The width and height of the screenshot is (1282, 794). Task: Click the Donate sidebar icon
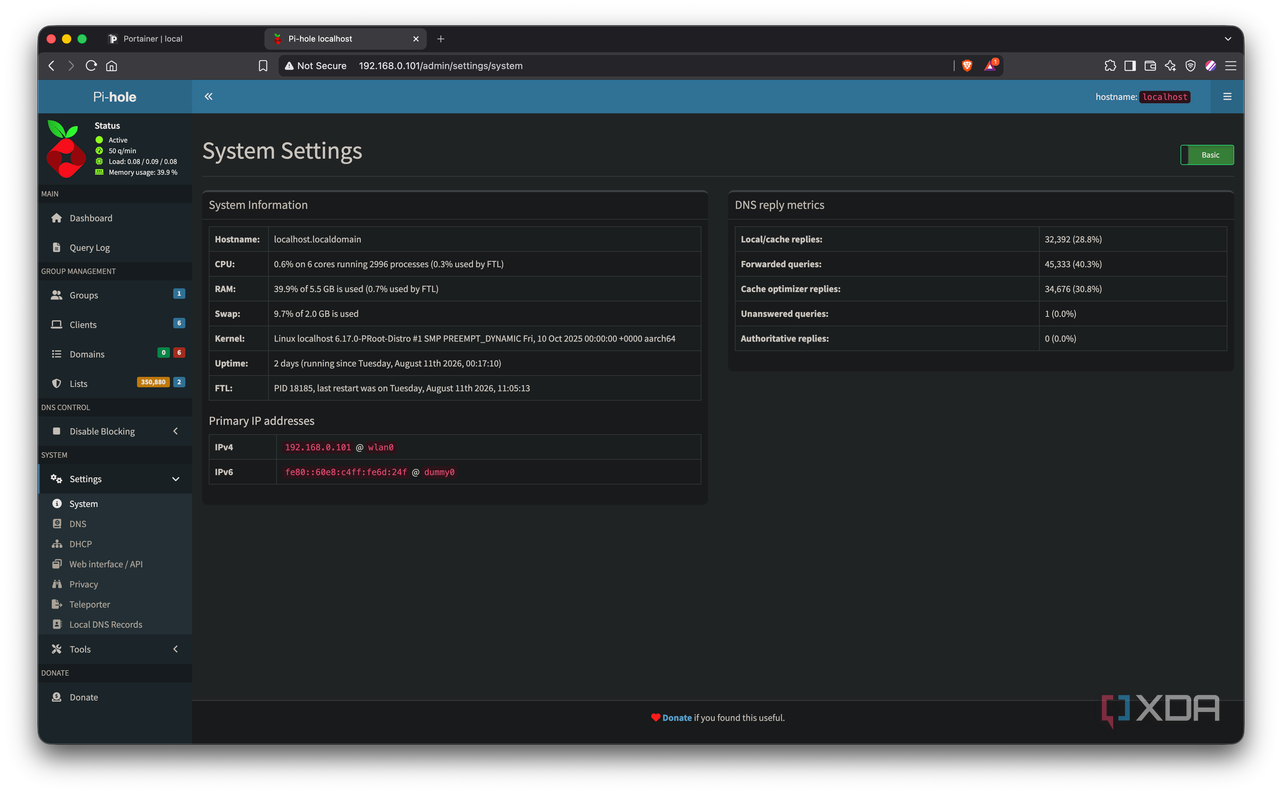click(56, 697)
